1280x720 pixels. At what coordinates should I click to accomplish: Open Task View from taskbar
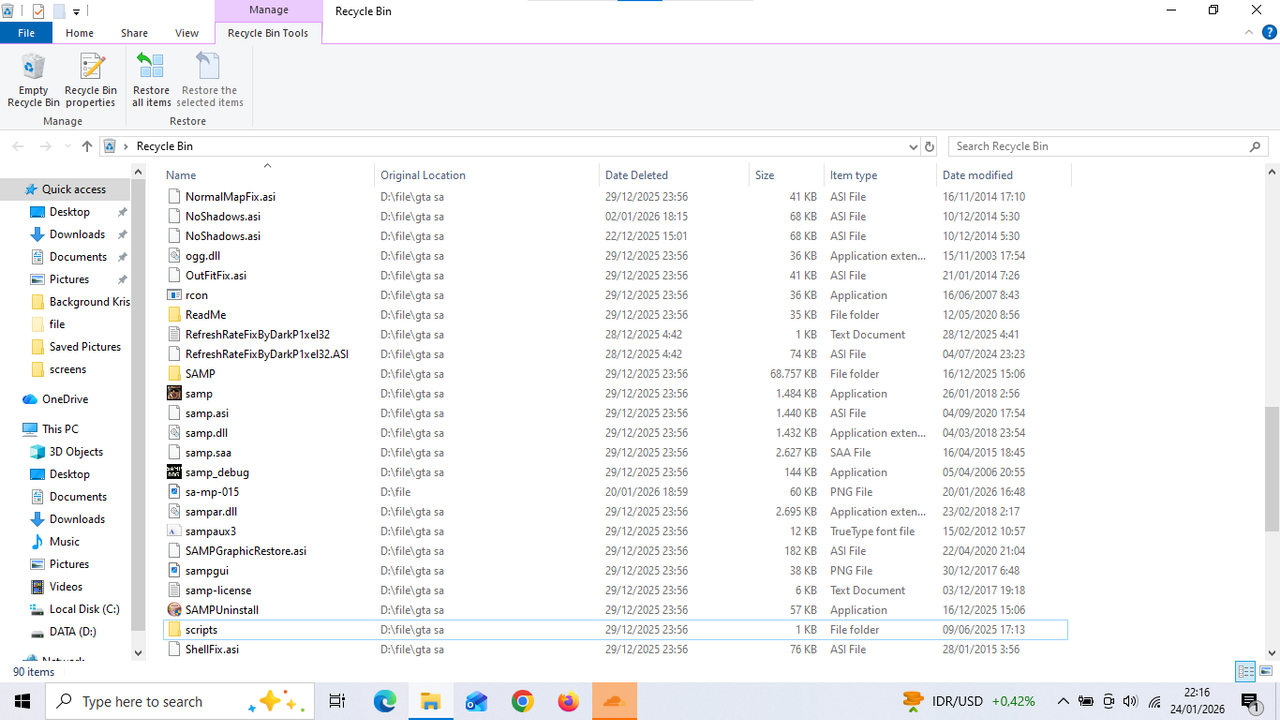[x=337, y=701]
